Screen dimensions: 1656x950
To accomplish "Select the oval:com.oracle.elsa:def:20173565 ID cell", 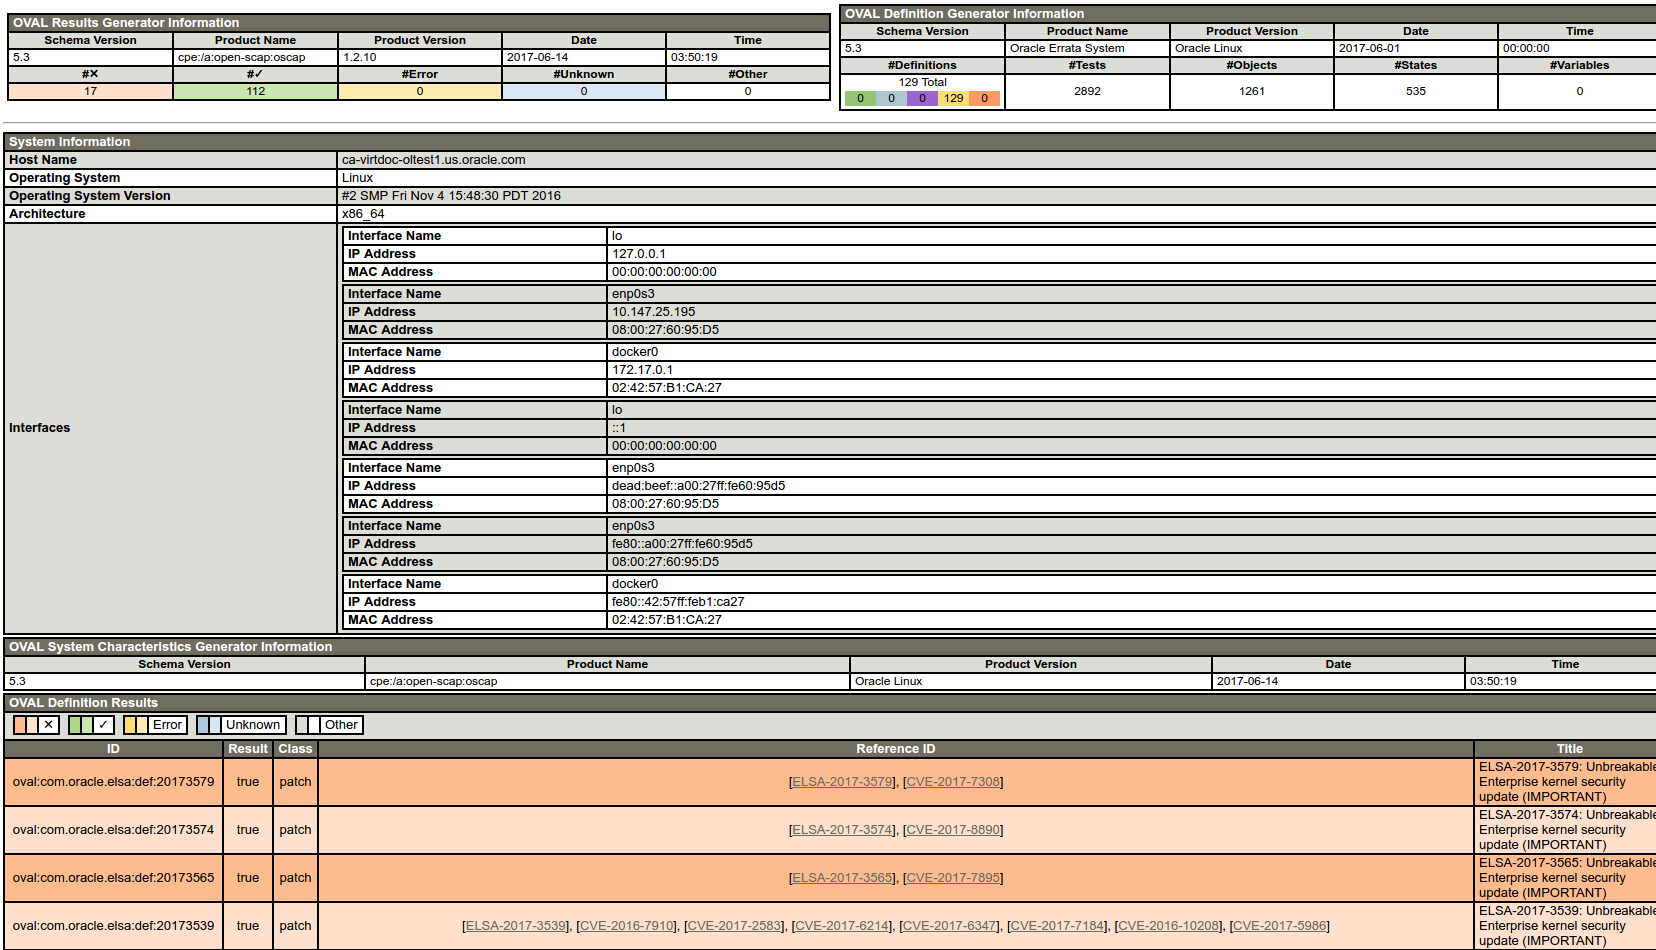I will [x=113, y=878].
